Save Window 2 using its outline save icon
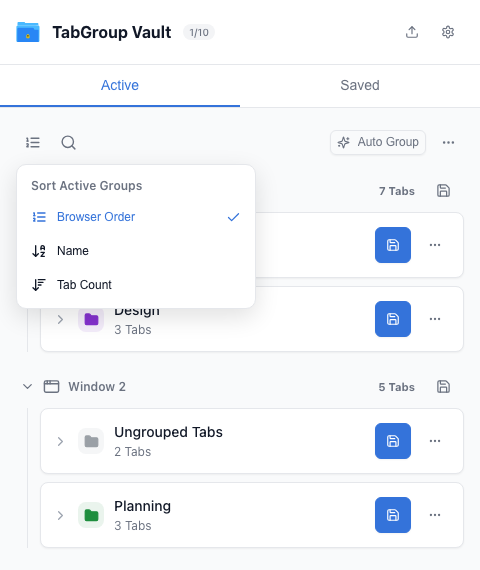 [x=443, y=387]
